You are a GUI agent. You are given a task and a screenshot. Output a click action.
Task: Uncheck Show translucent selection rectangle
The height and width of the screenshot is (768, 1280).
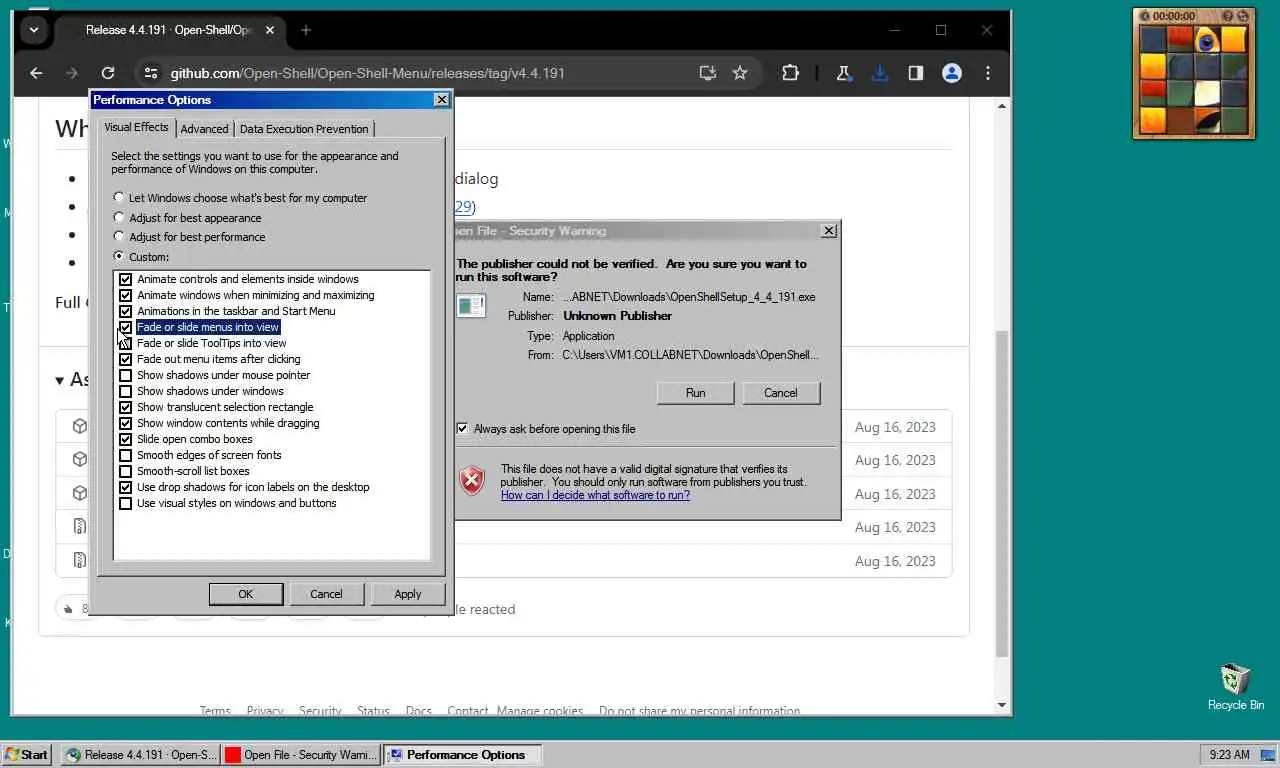pyautogui.click(x=126, y=407)
